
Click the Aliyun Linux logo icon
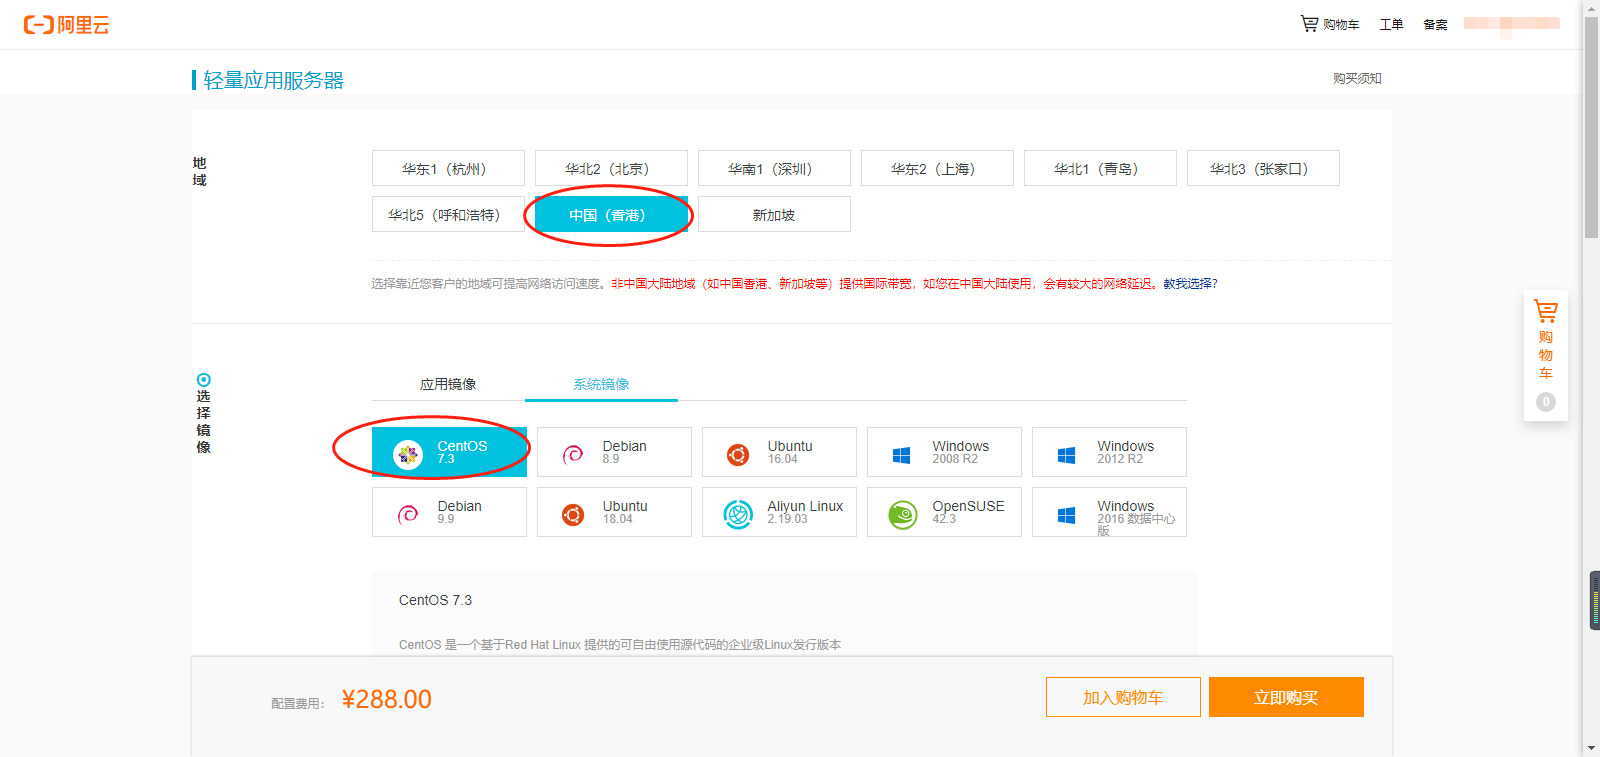[738, 515]
